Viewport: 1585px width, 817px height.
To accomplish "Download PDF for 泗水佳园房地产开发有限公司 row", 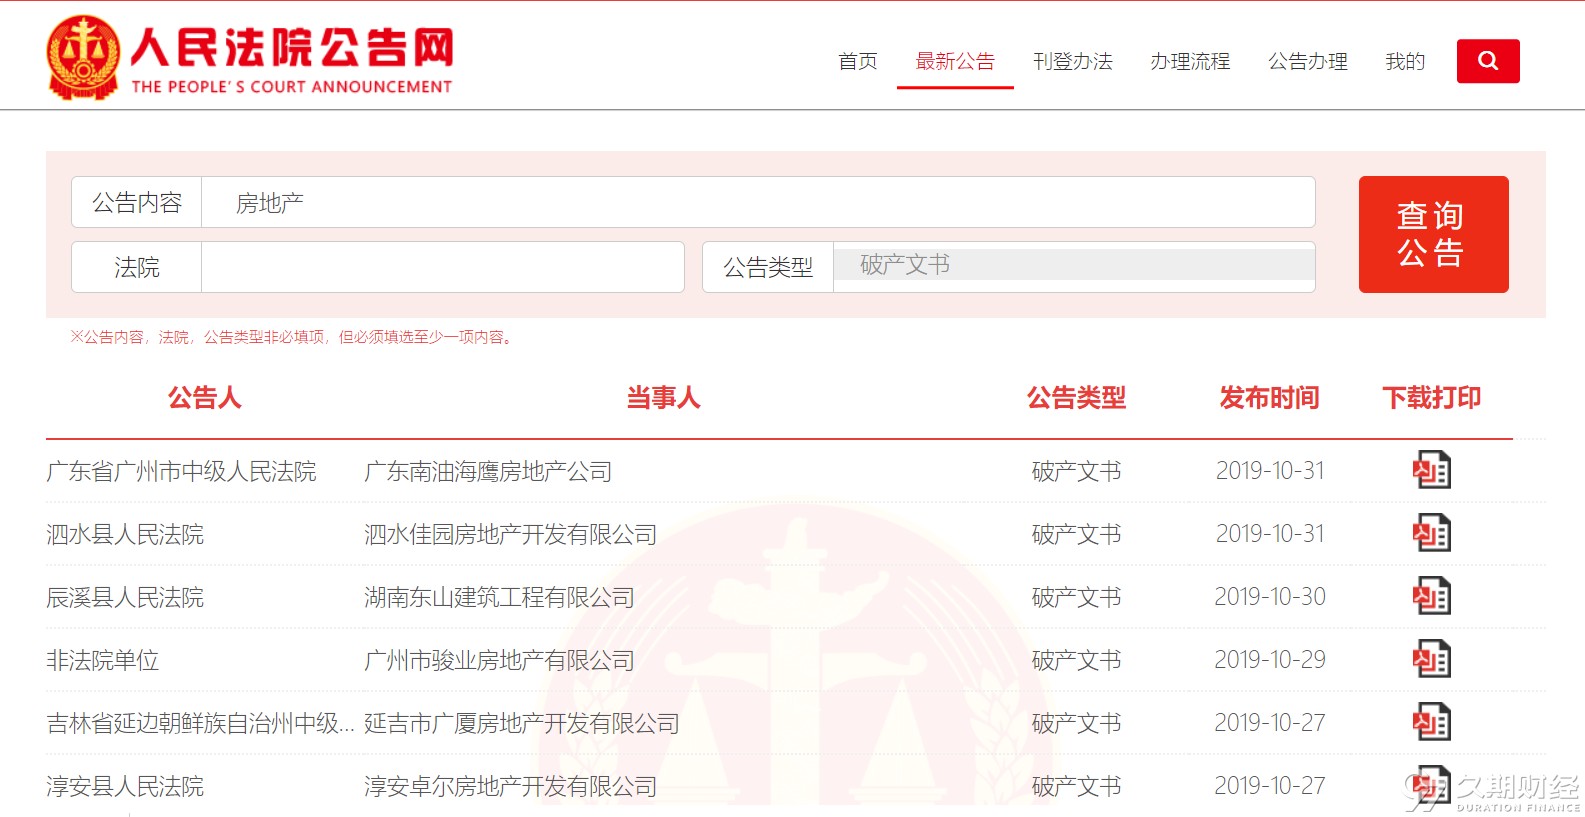I will pos(1431,533).
